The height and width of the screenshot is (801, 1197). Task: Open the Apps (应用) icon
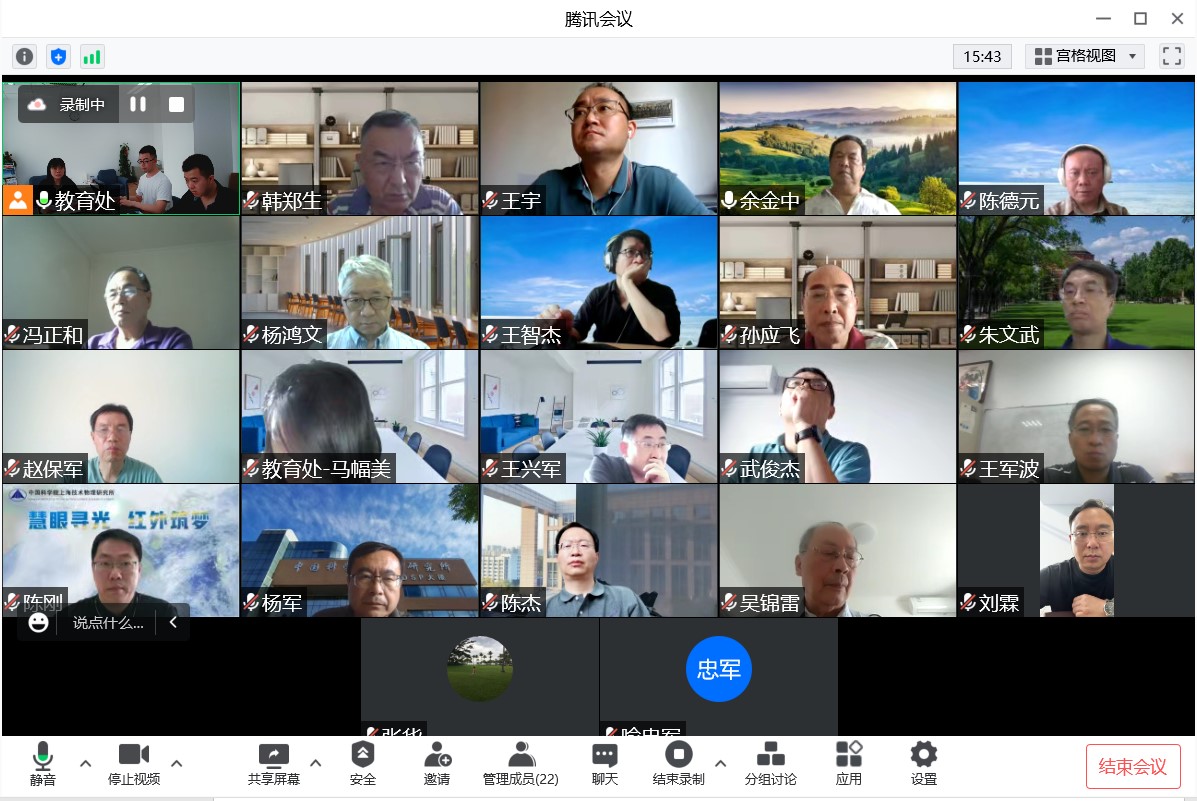pyautogui.click(x=849, y=764)
